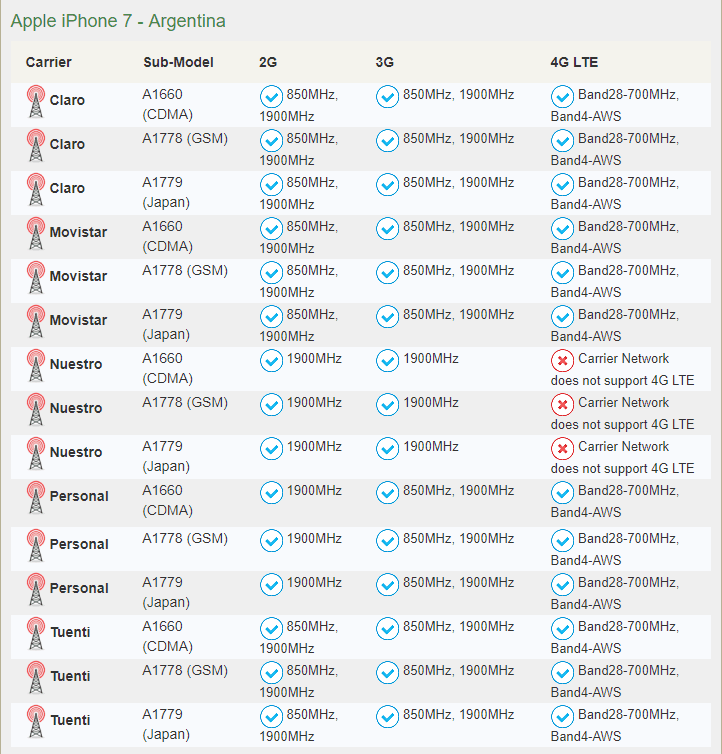This screenshot has width=722, height=754.
Task: Select the Personal A1660 row tower icon
Action: point(36,497)
